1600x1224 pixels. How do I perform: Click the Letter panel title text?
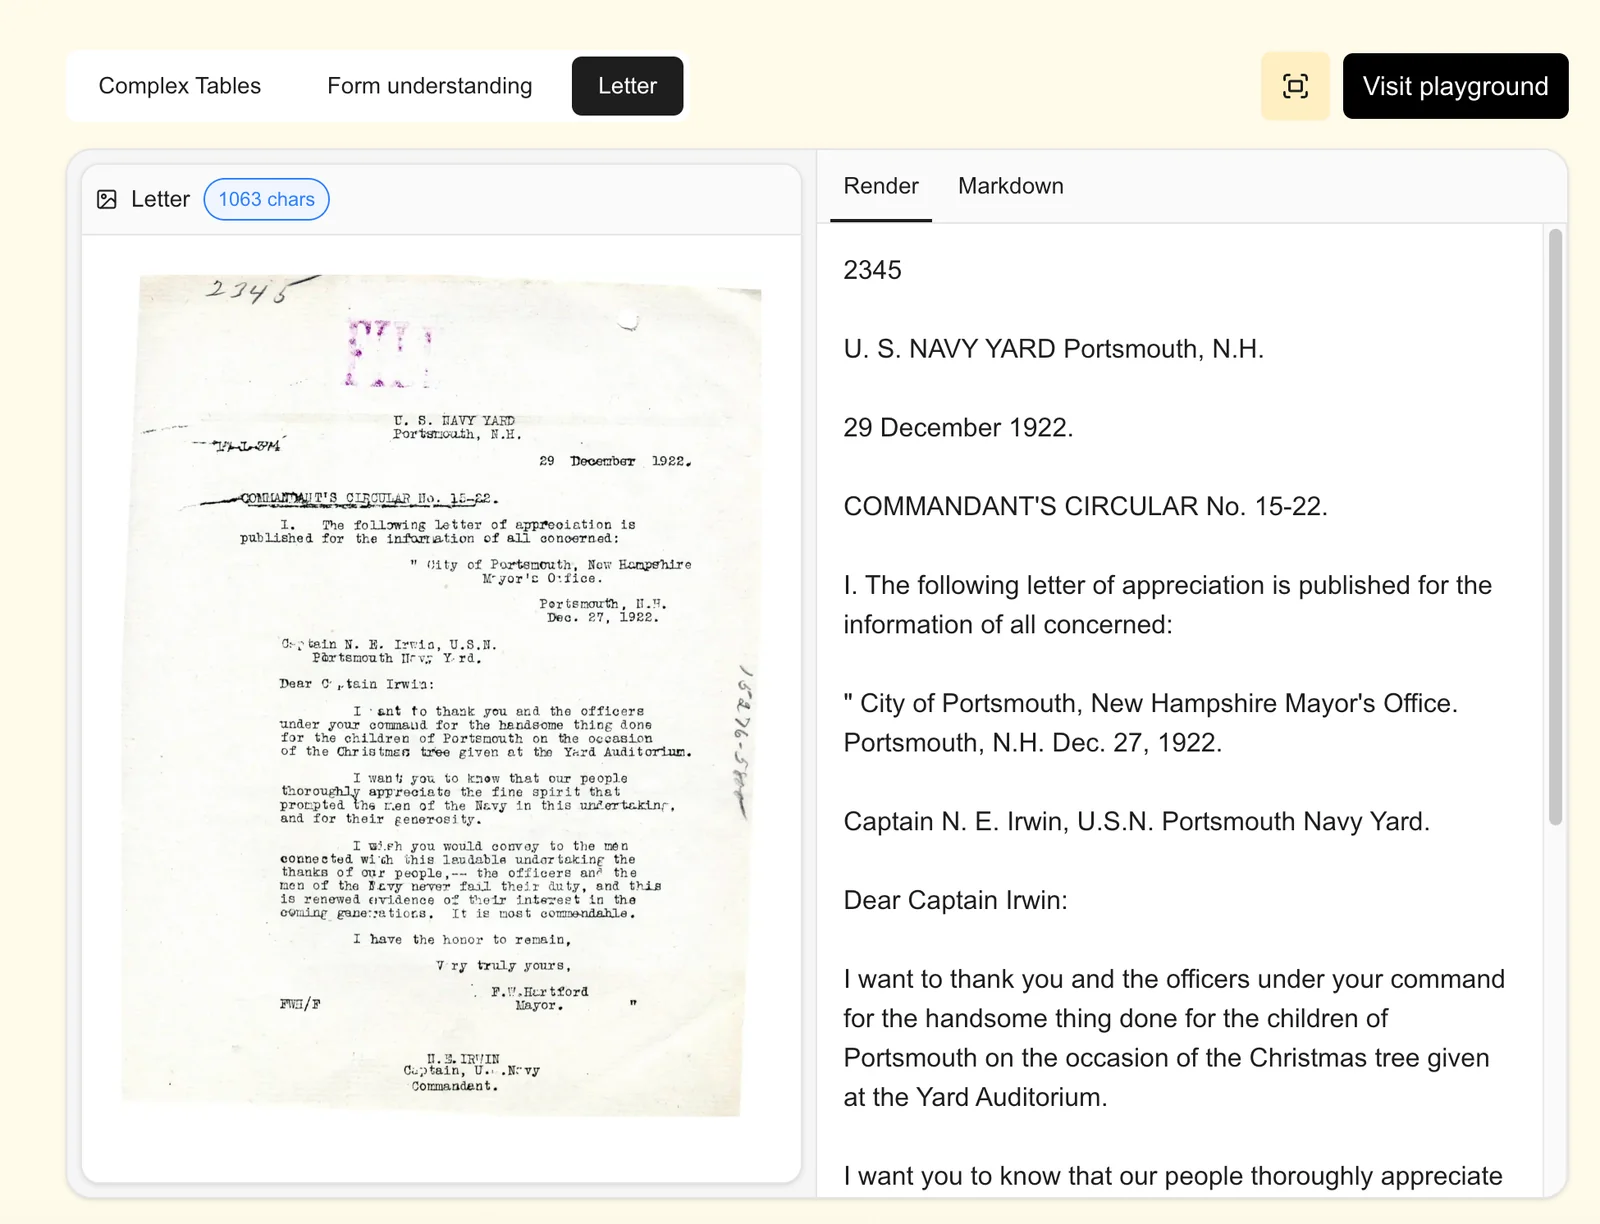click(160, 199)
